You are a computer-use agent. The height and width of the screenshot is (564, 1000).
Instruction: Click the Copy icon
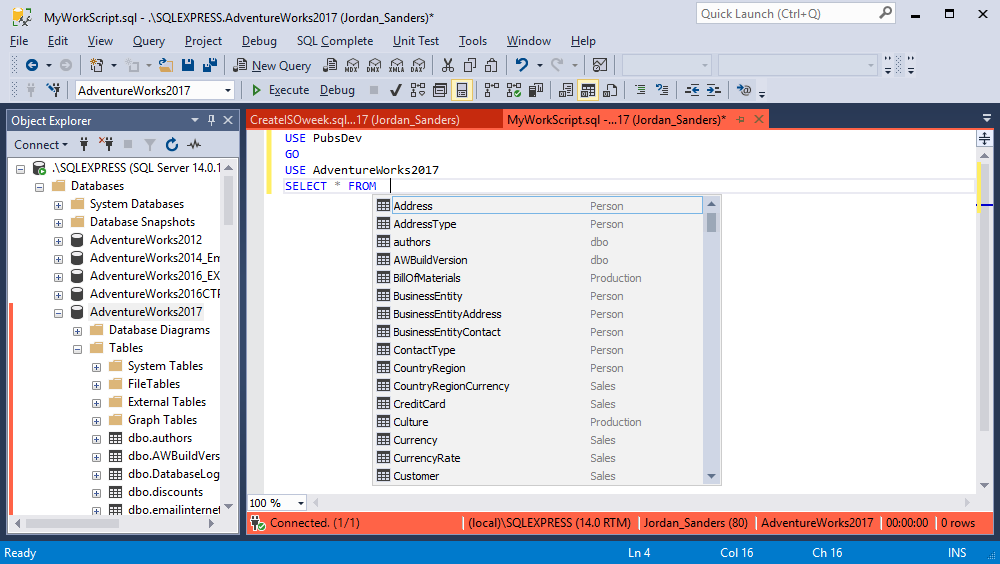pyautogui.click(x=470, y=65)
